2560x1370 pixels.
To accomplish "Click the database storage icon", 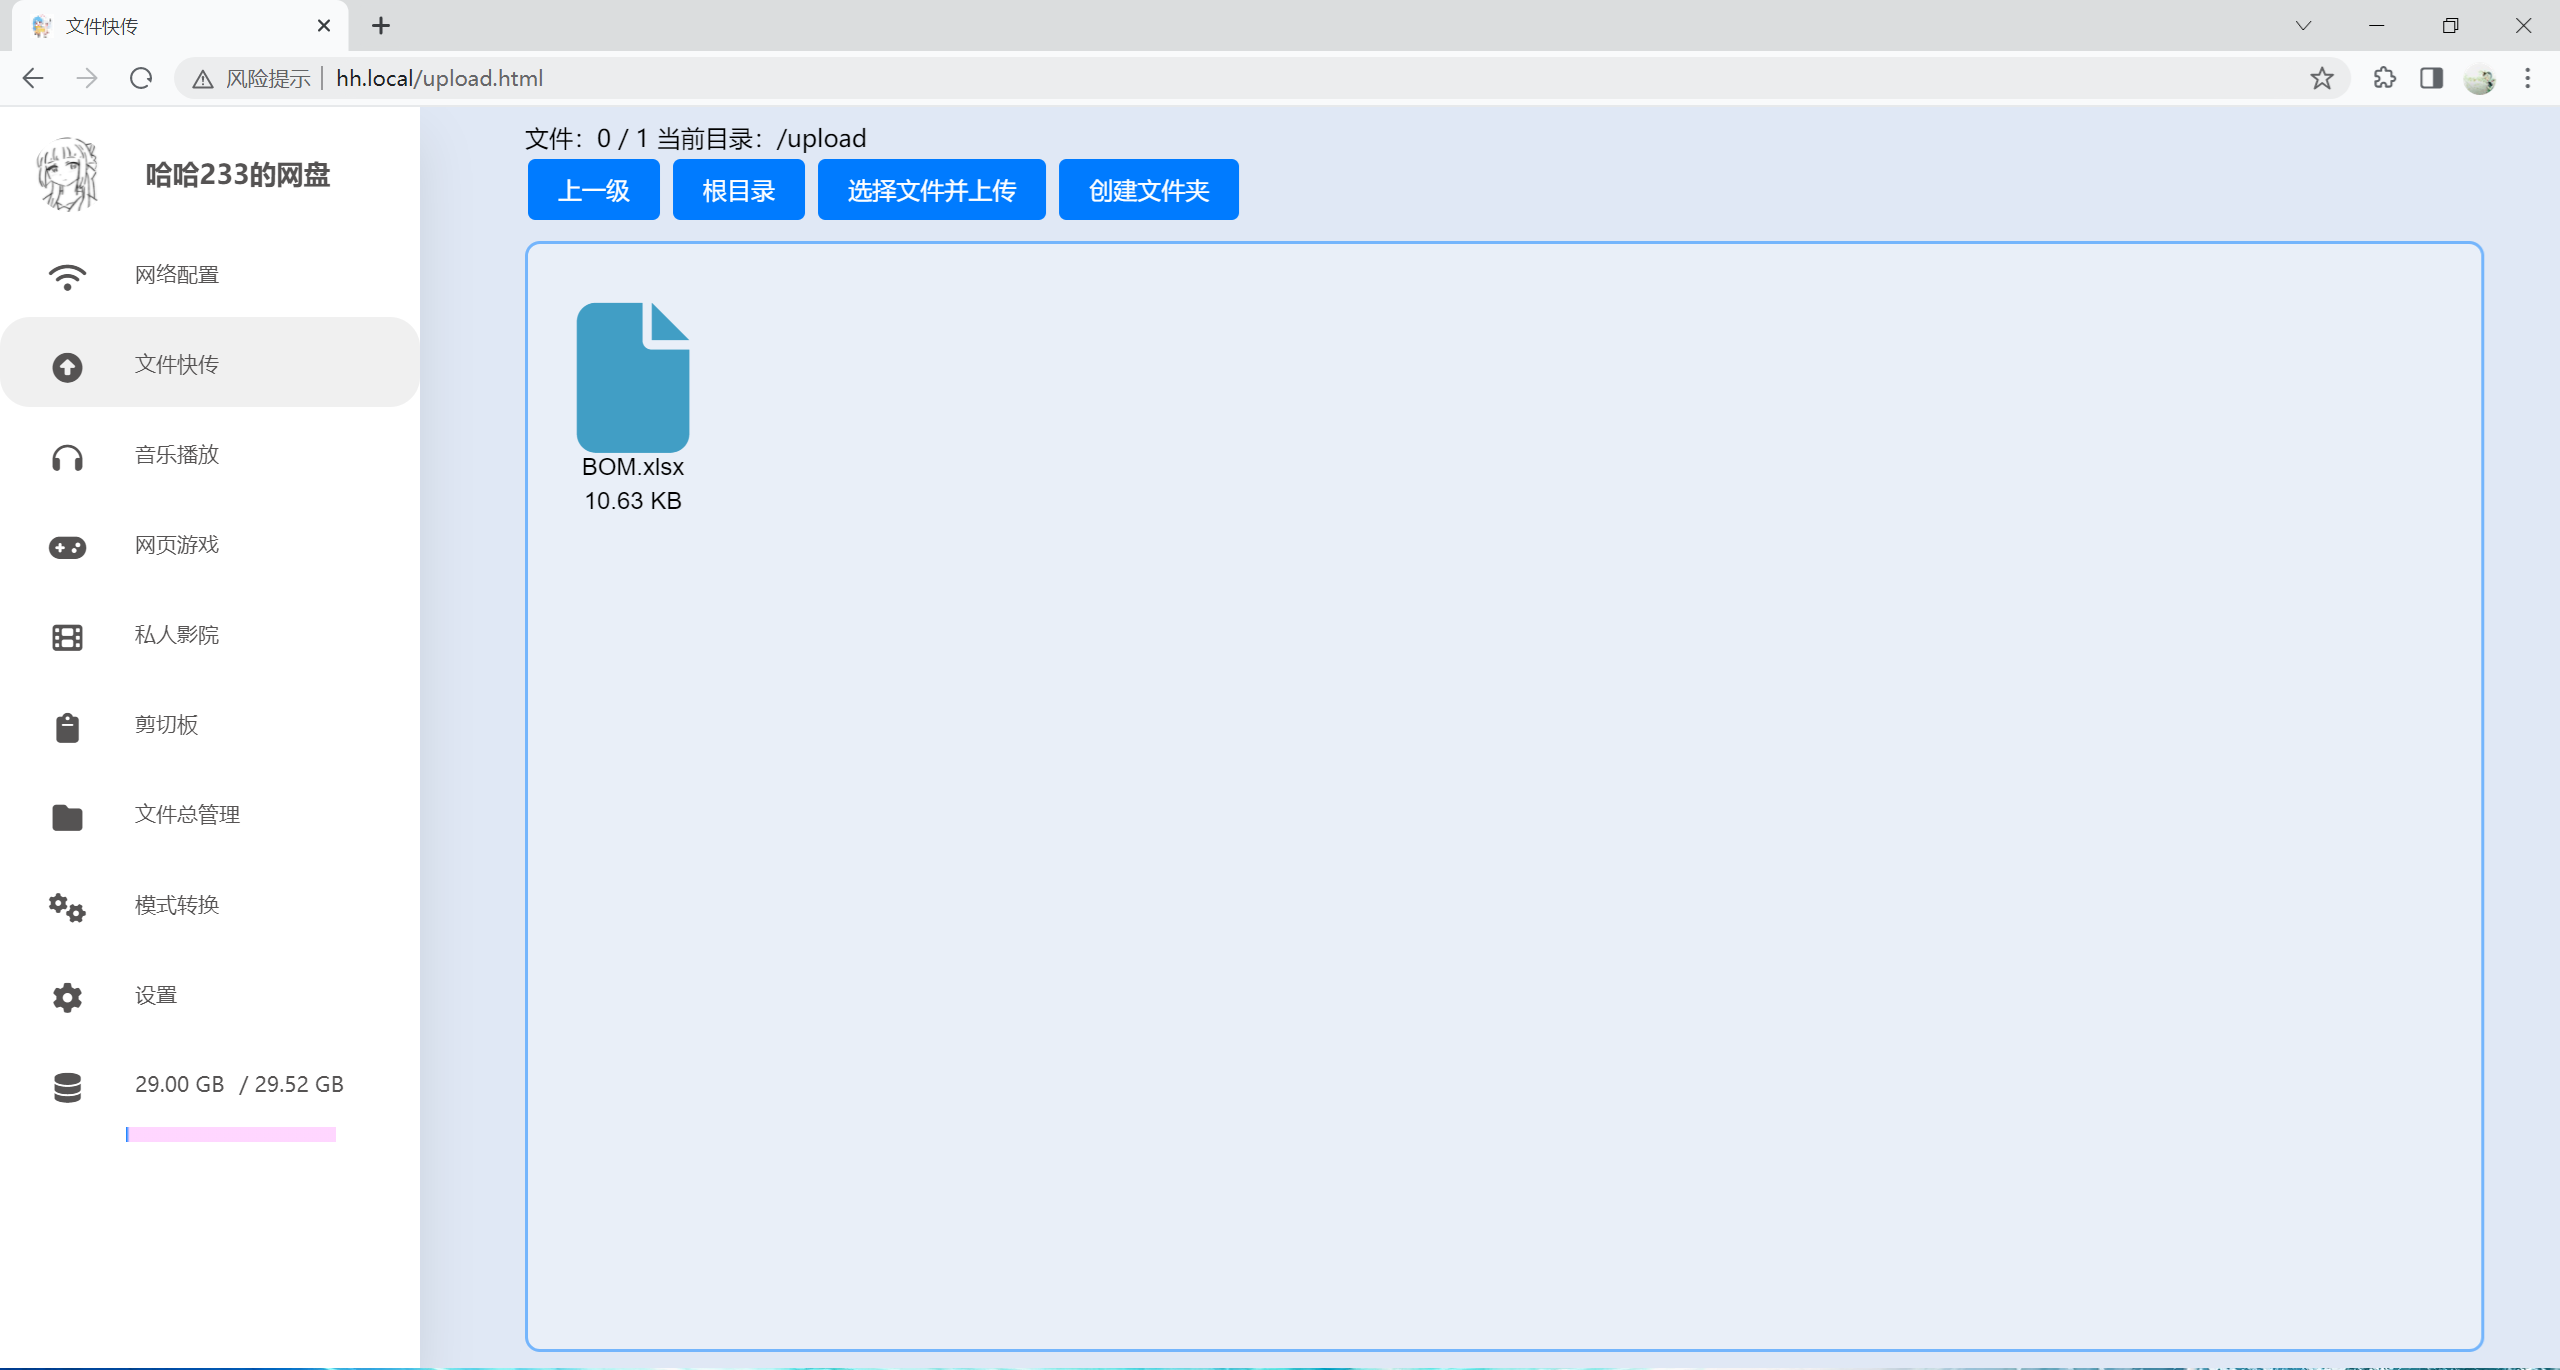I will [x=67, y=1087].
